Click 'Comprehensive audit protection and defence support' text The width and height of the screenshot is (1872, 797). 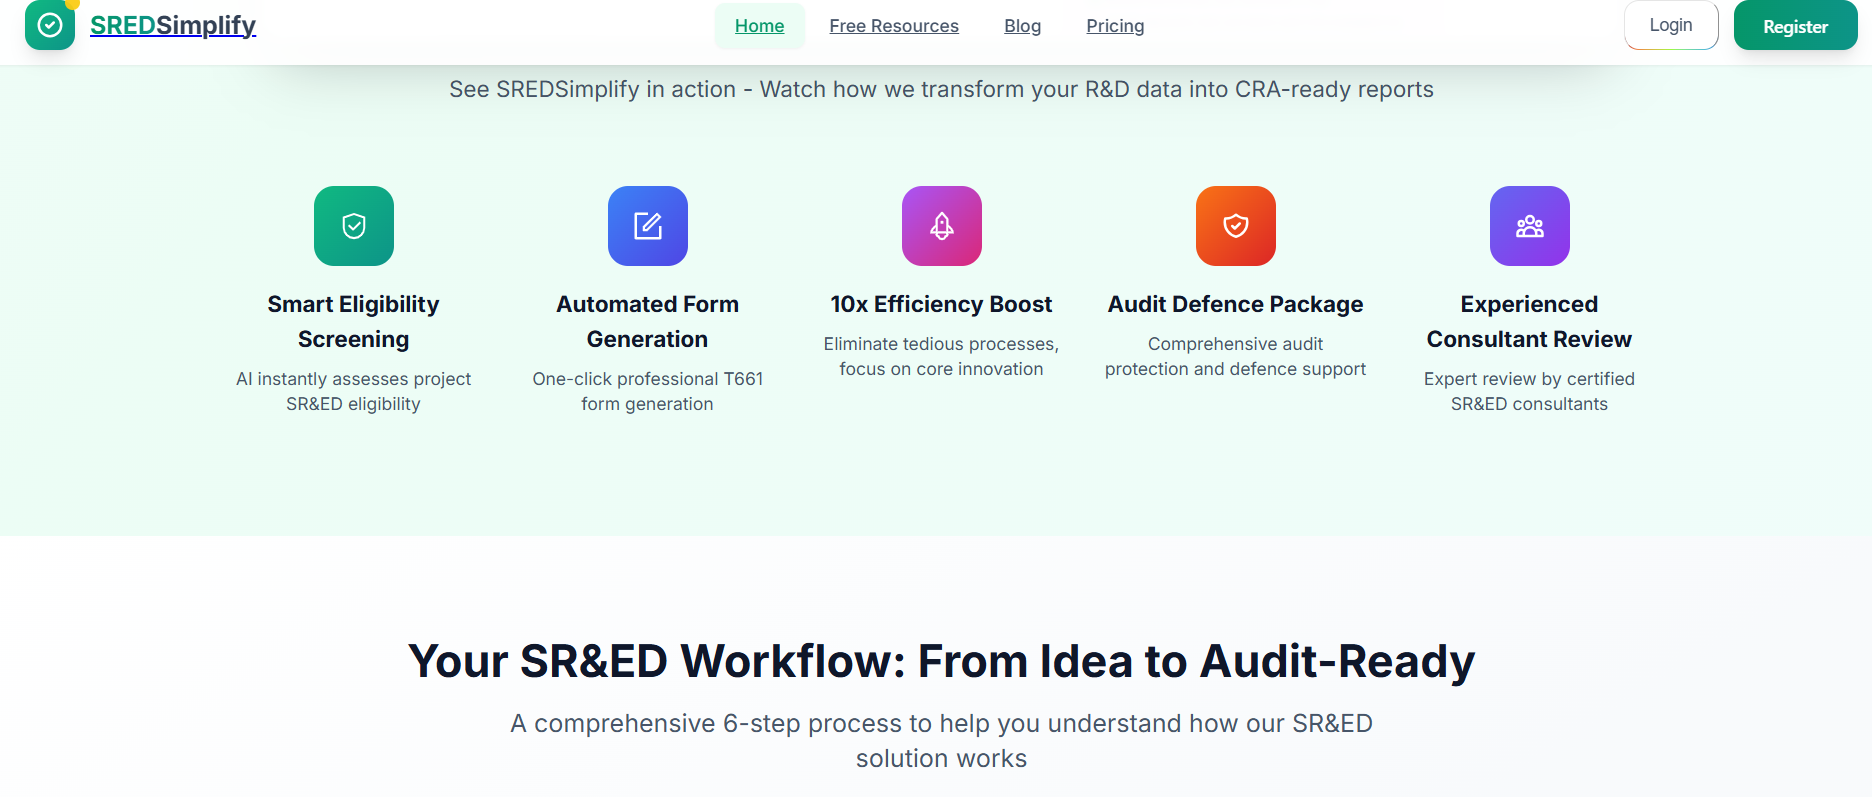pyautogui.click(x=1235, y=356)
